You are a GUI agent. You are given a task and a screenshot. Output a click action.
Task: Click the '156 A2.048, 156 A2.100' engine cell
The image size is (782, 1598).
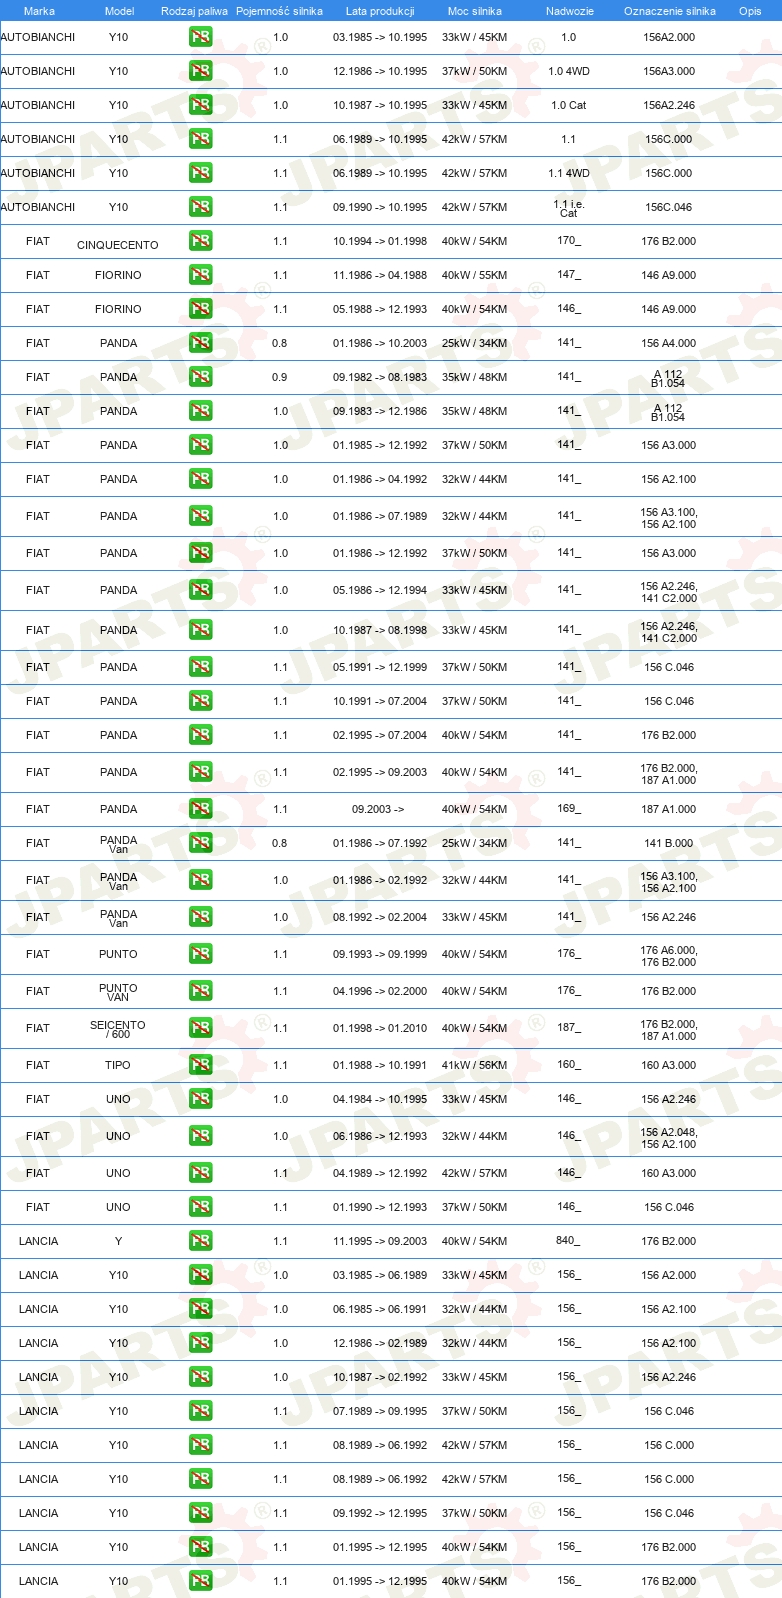point(669,1138)
